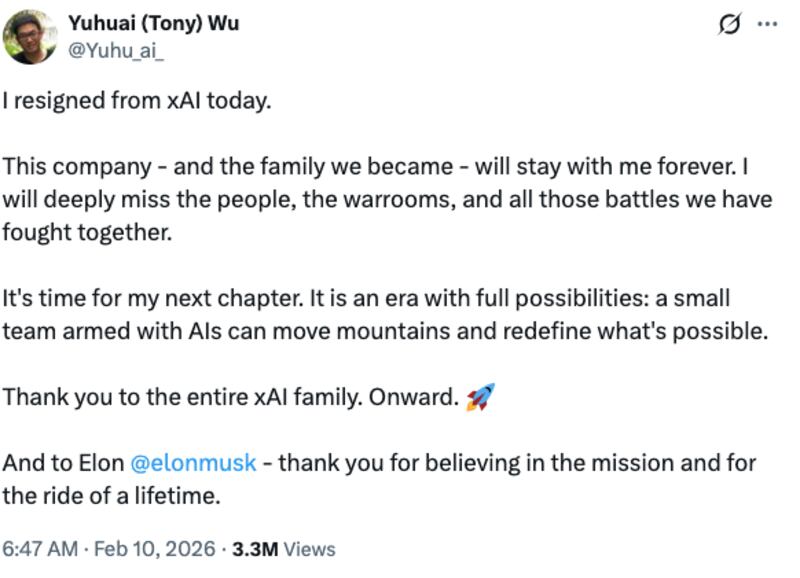This screenshot has width=800, height=578.
Task: Open the Yuhuai (Tony) Wu display name
Action: [153, 23]
